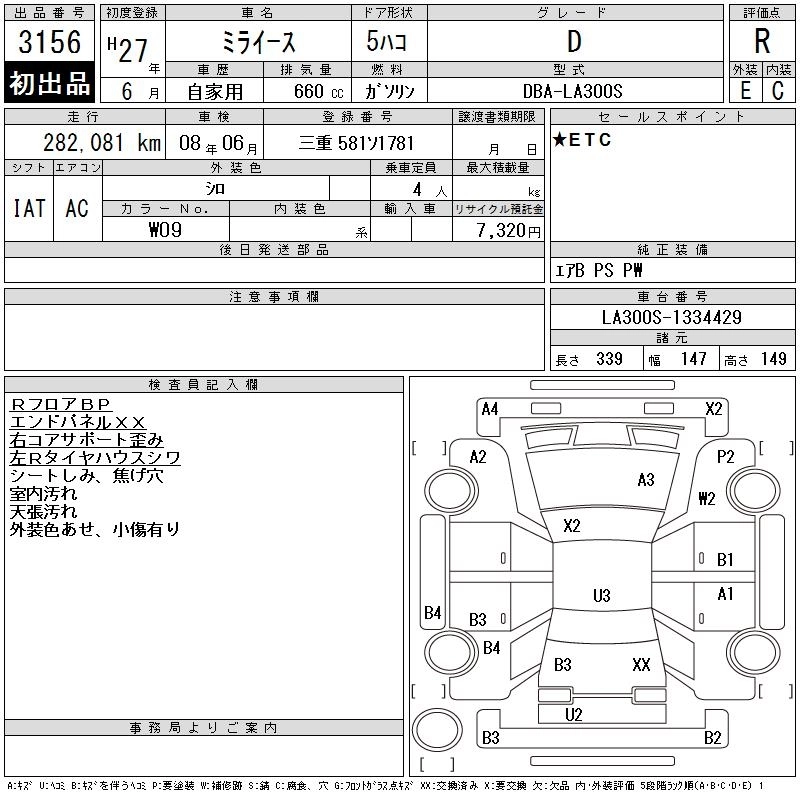The width and height of the screenshot is (800, 800).
Task: Click inspector note RフロアBP
Action: point(60,405)
